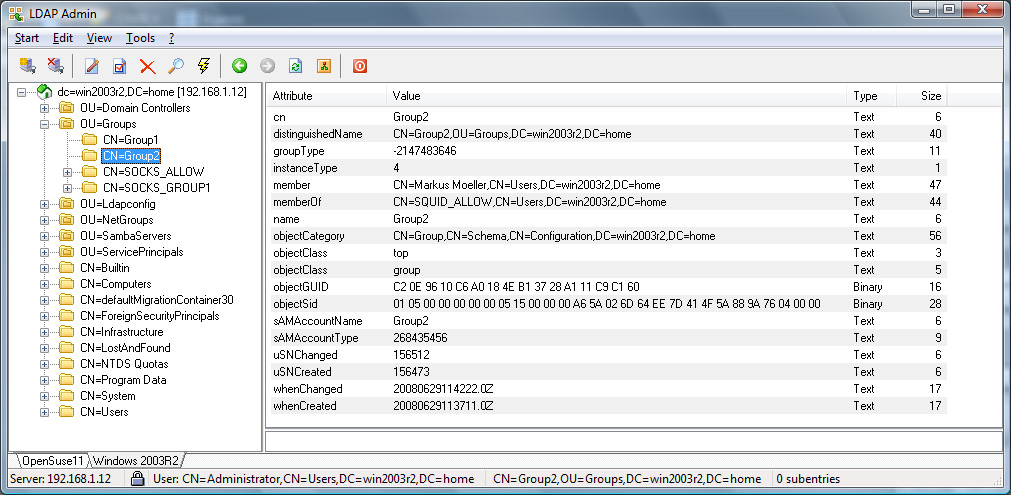Select the whenChanged attribute row
The image size is (1011, 495).
[x=607, y=389]
